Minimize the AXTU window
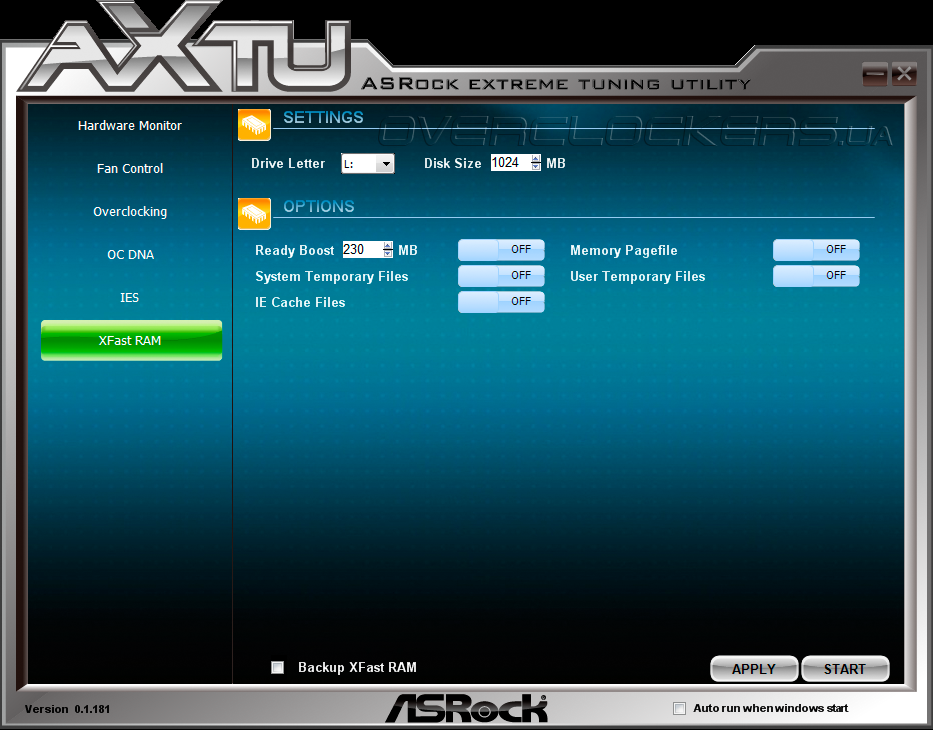This screenshot has width=933, height=730. (x=875, y=74)
